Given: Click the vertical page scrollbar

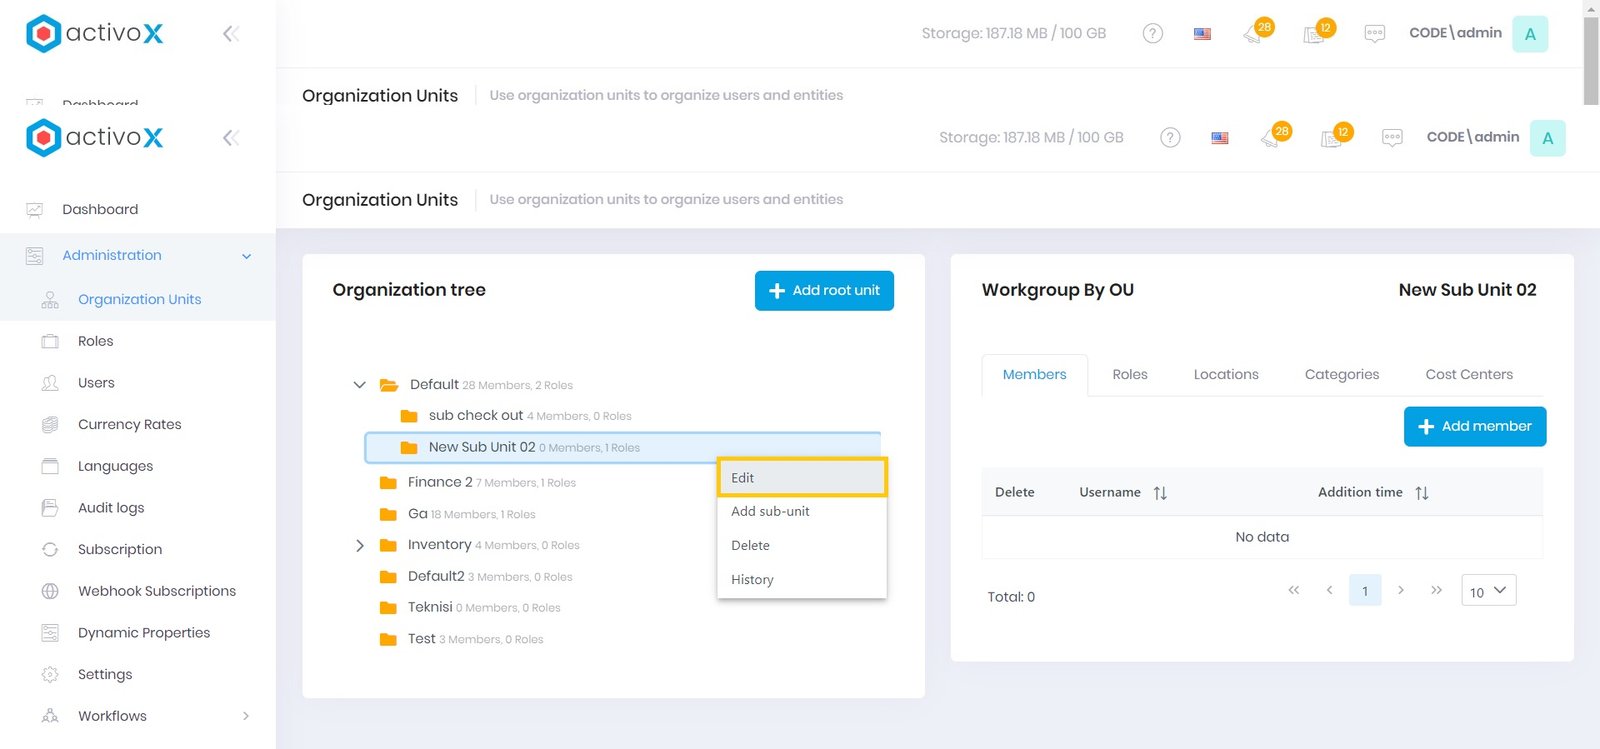Looking at the screenshot, I should (x=1590, y=60).
